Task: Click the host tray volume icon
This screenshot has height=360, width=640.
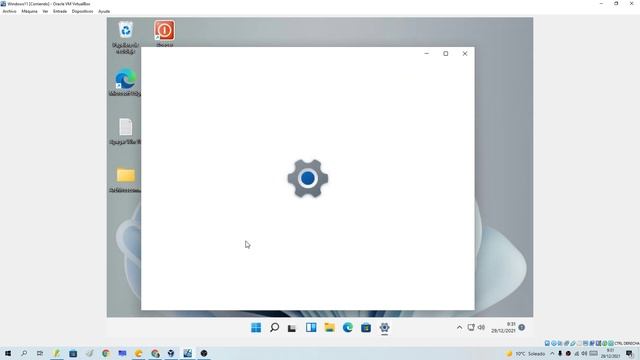Action: [x=584, y=353]
